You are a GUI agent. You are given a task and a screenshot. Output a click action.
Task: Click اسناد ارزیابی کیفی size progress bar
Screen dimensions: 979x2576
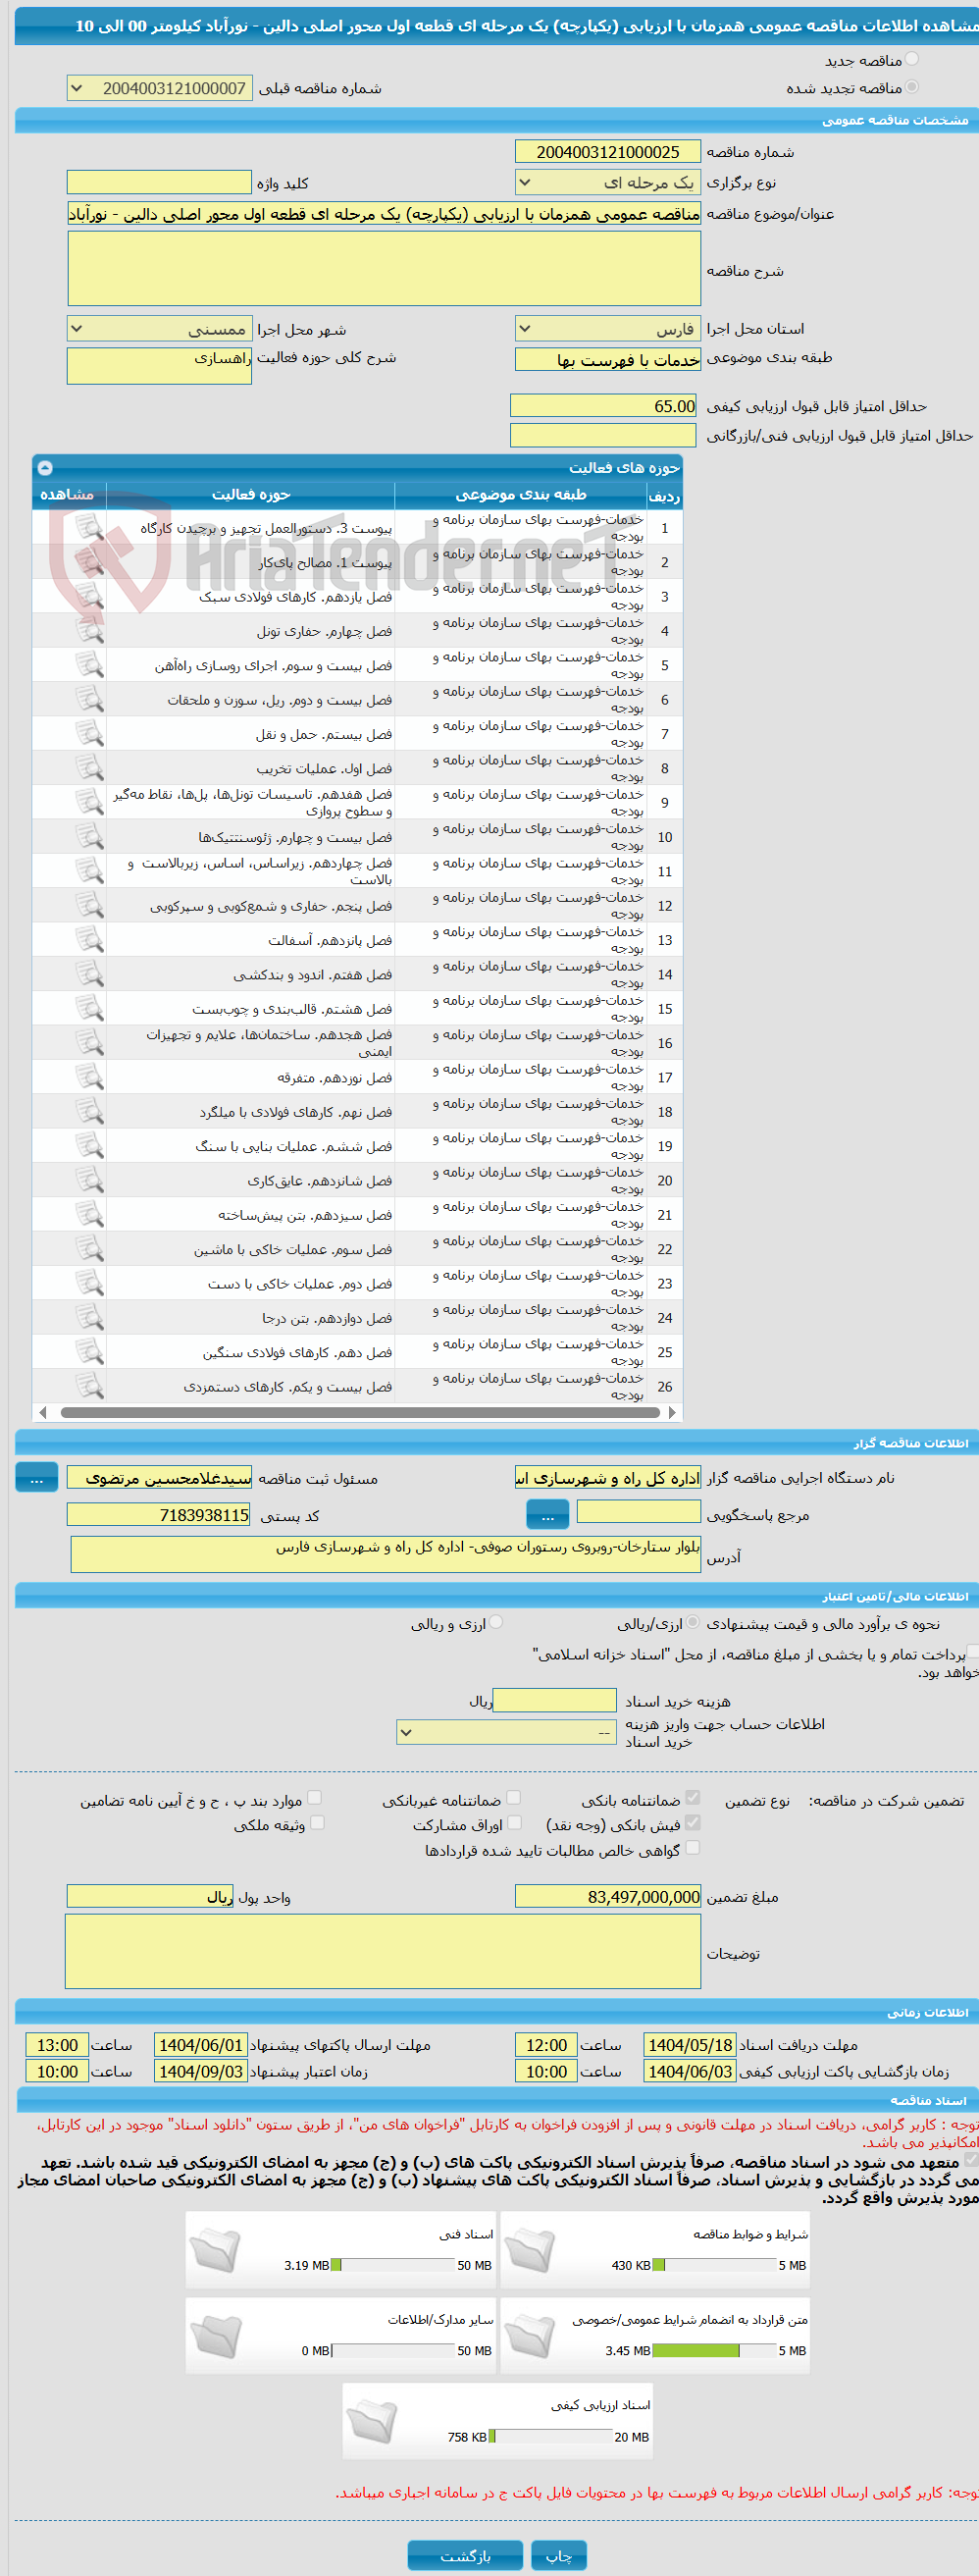(550, 2436)
